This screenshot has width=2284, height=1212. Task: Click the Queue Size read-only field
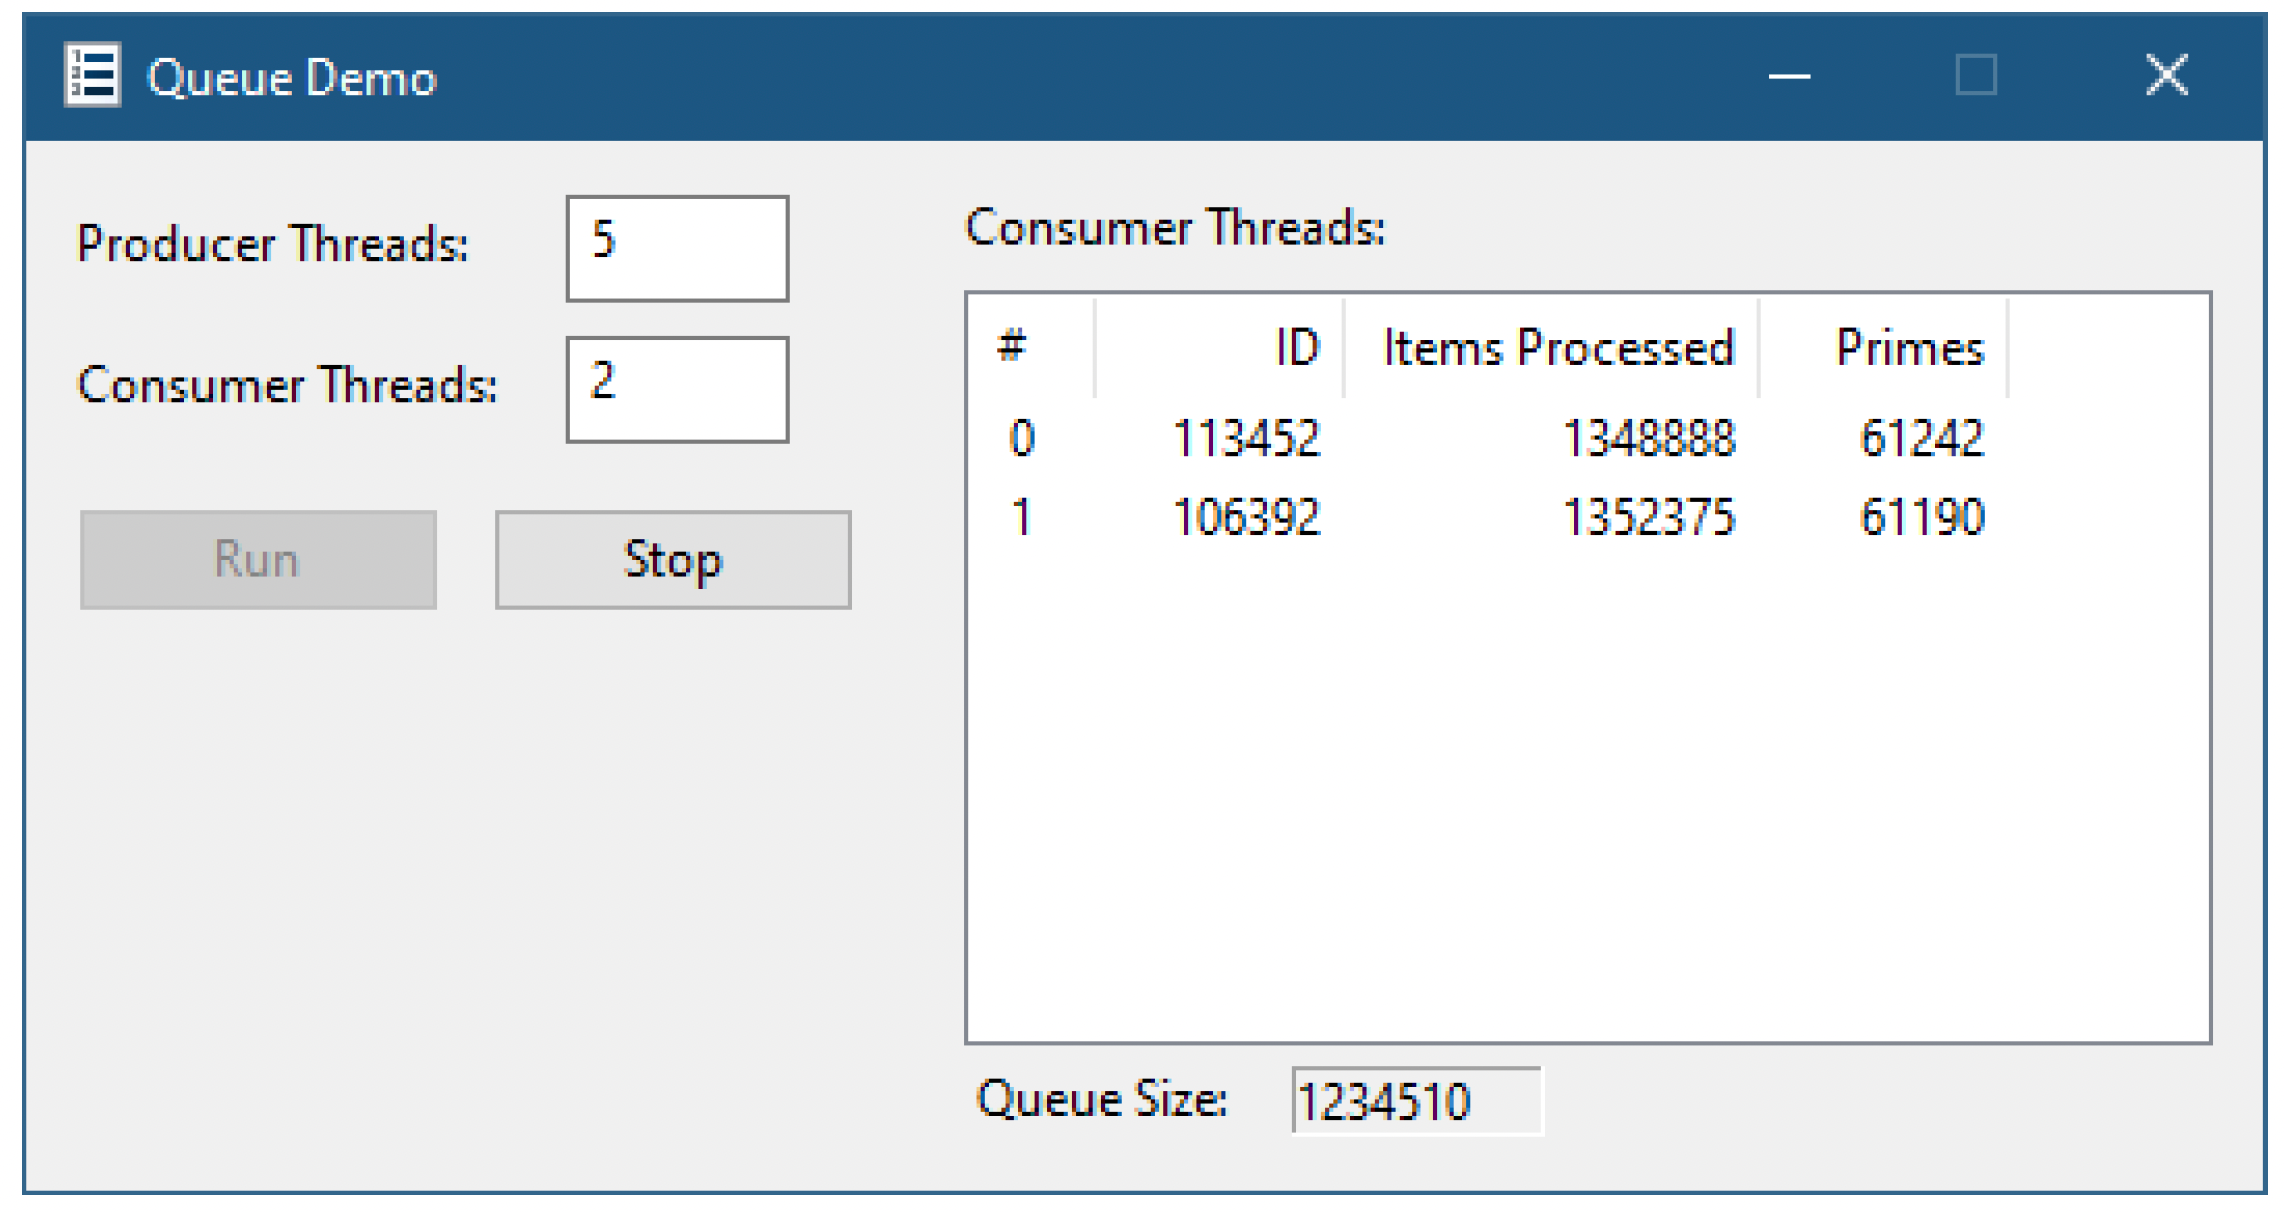pos(1417,1101)
